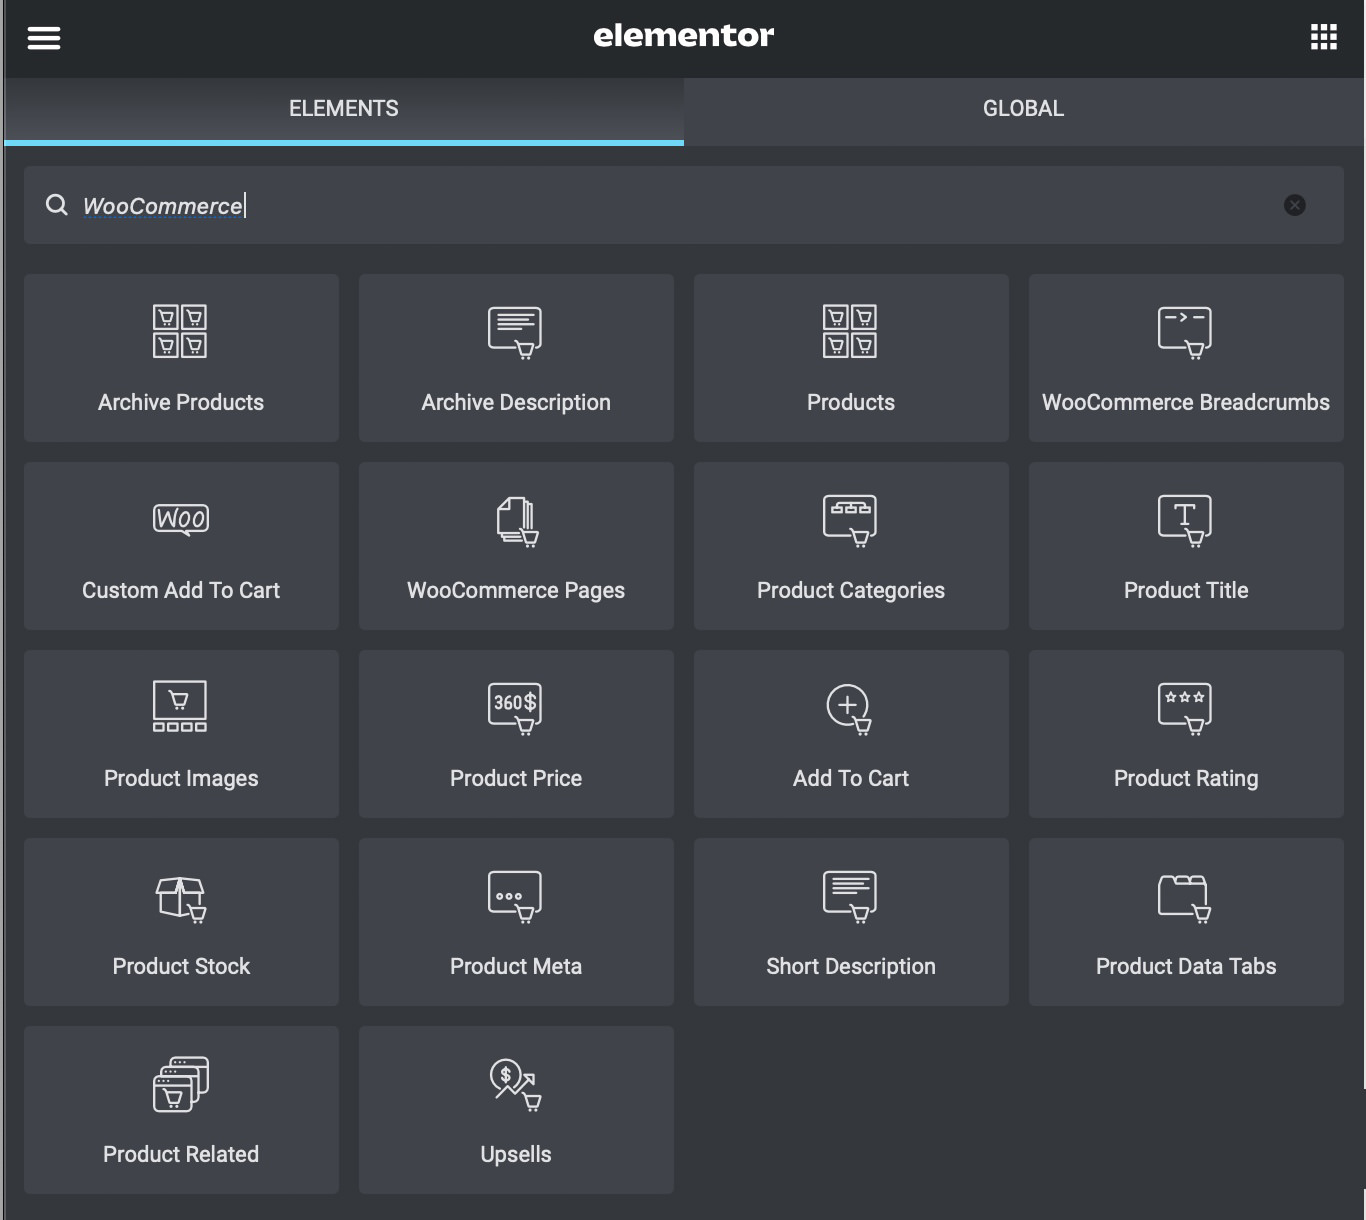Click the WooCommerce search field

[660, 206]
